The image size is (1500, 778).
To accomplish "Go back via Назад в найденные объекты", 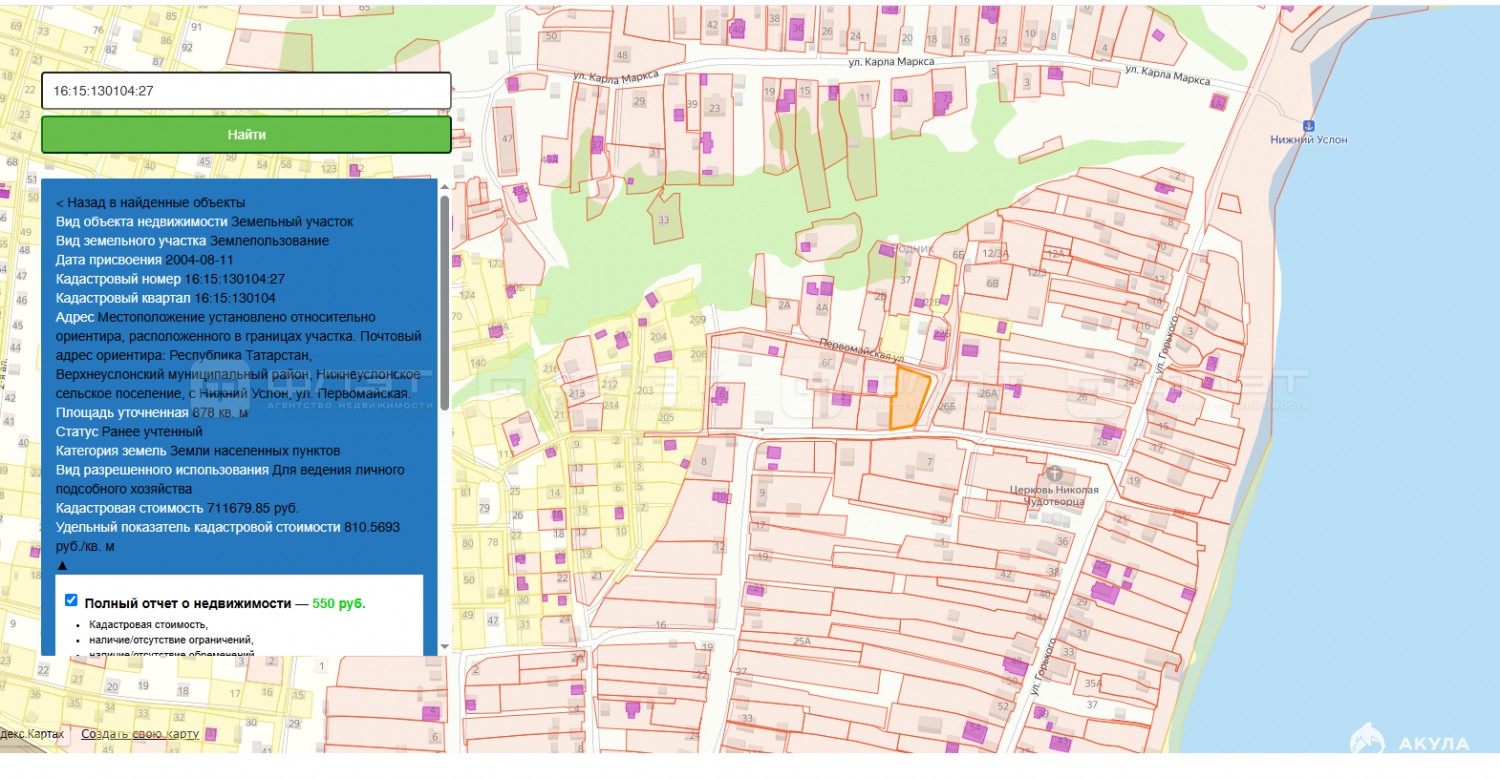I will (x=150, y=203).
